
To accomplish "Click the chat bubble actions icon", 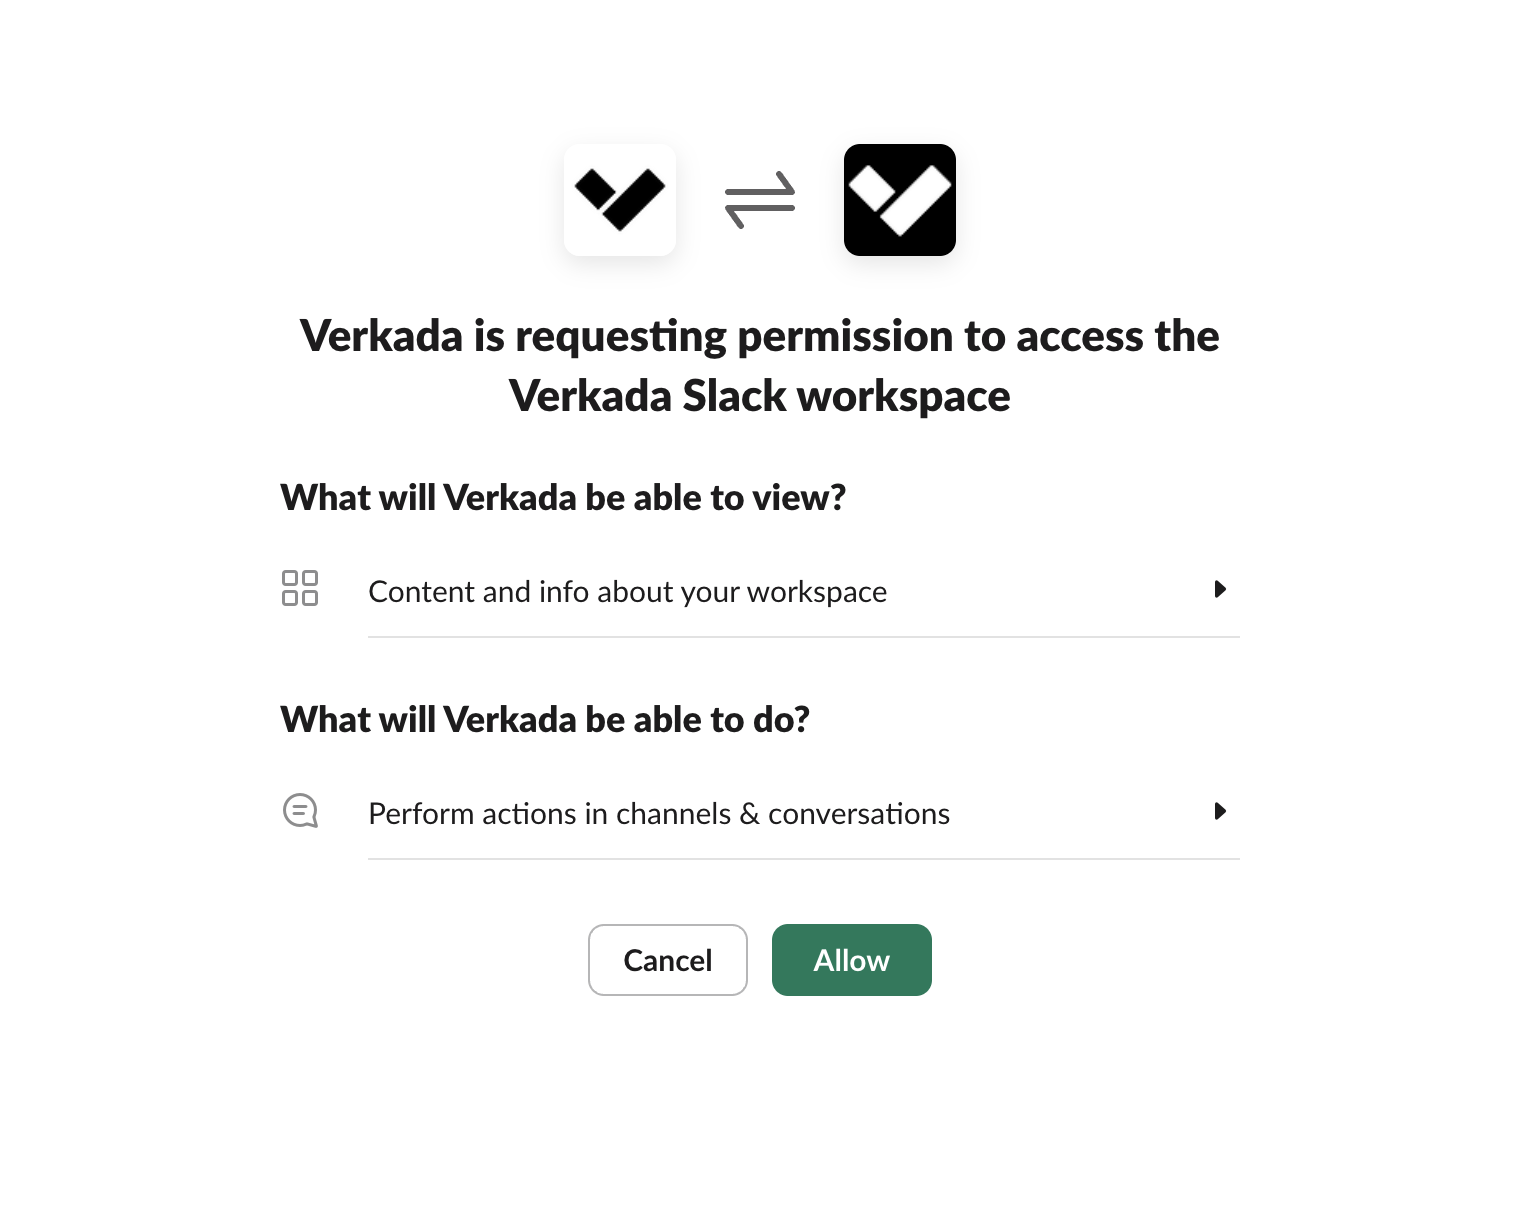I will (300, 811).
